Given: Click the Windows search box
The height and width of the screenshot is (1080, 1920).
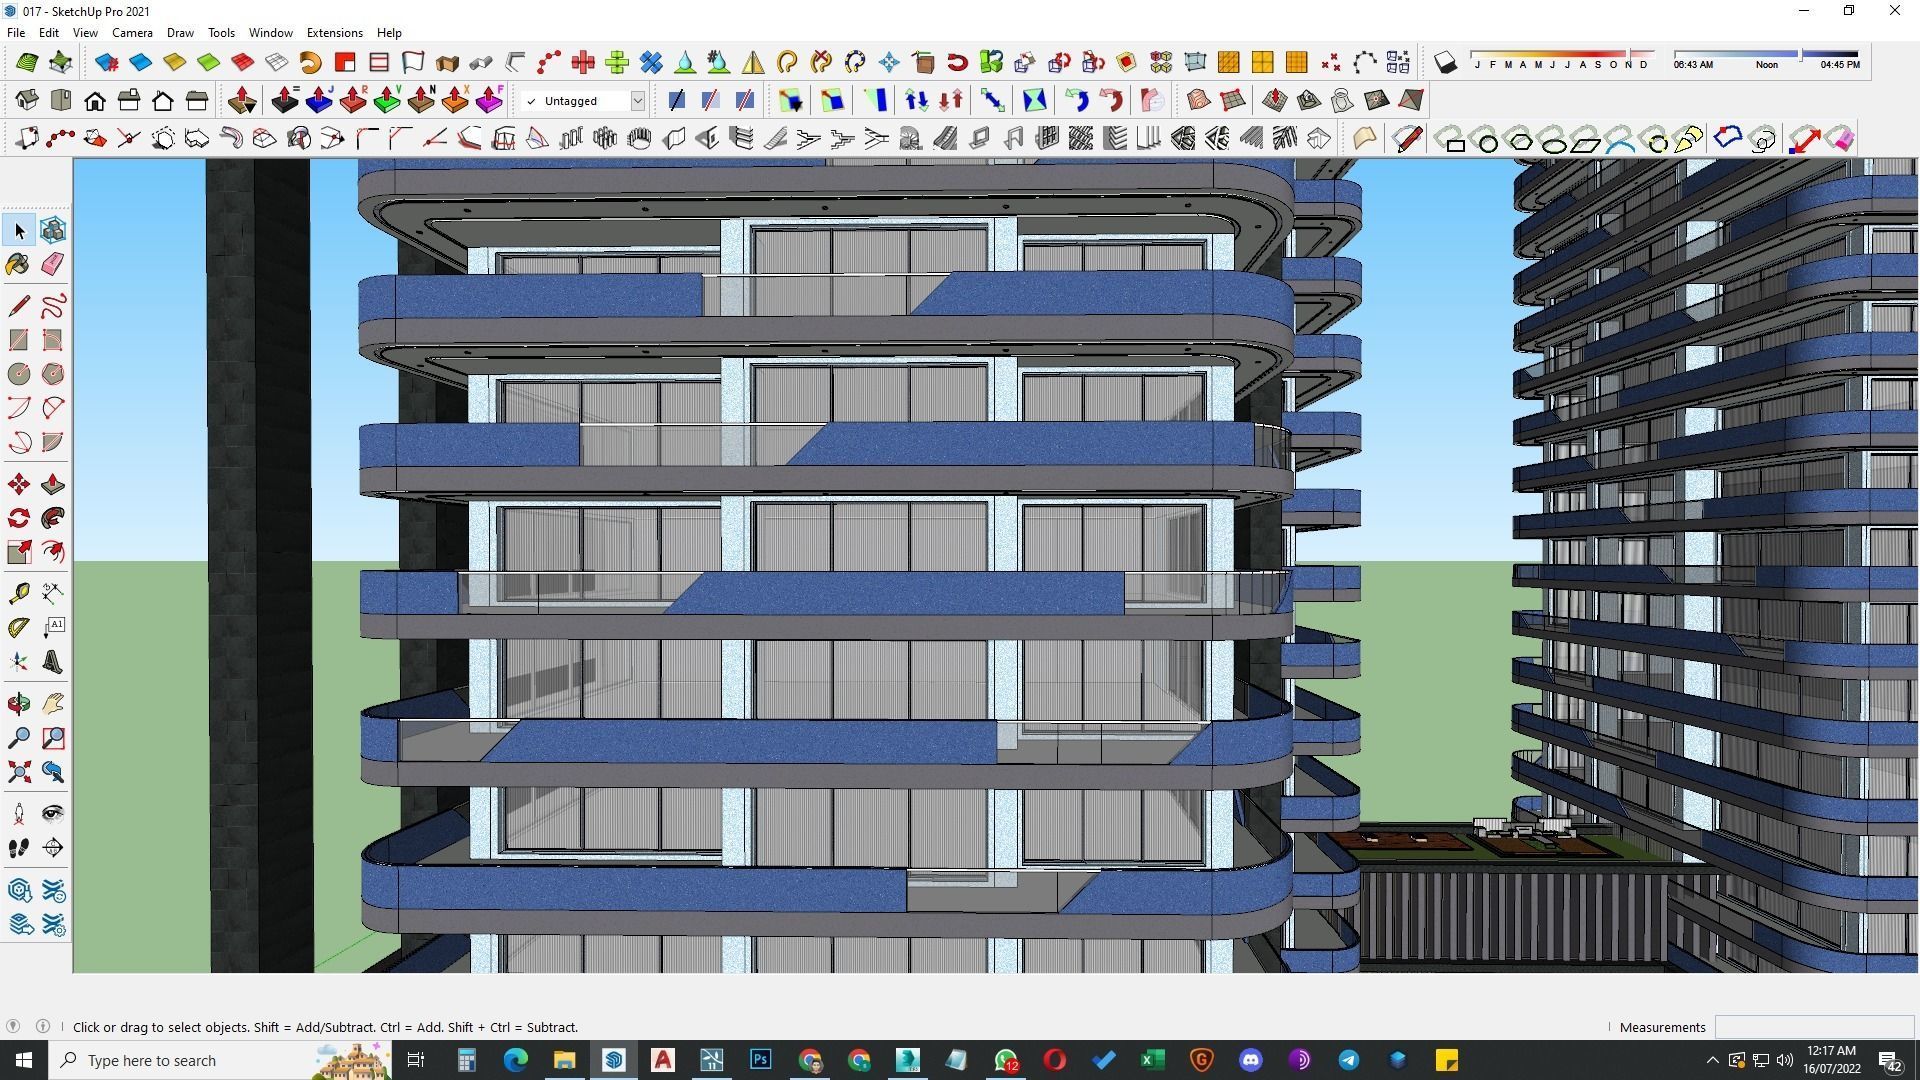Looking at the screenshot, I should tap(220, 1060).
